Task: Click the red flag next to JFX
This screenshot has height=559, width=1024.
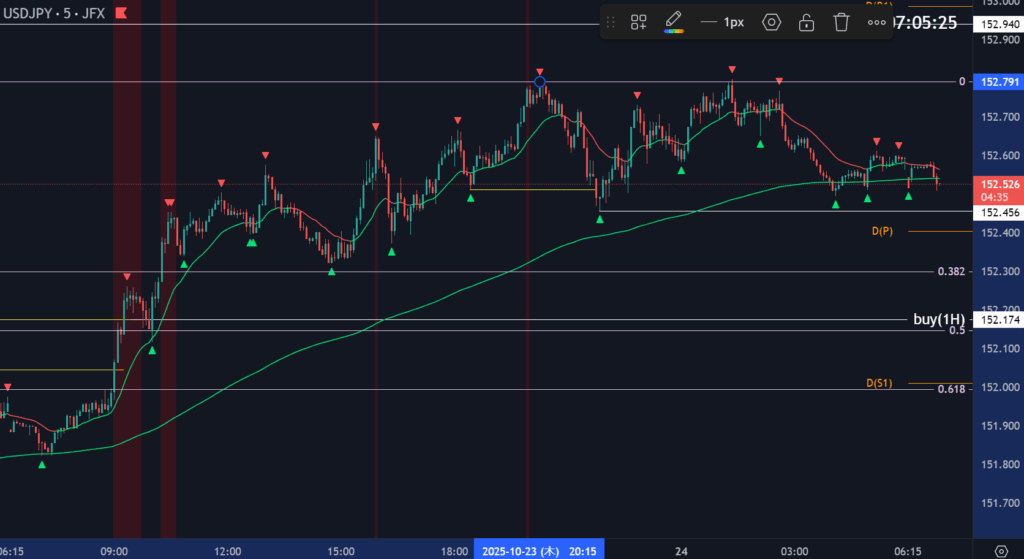Action: pyautogui.click(x=120, y=13)
